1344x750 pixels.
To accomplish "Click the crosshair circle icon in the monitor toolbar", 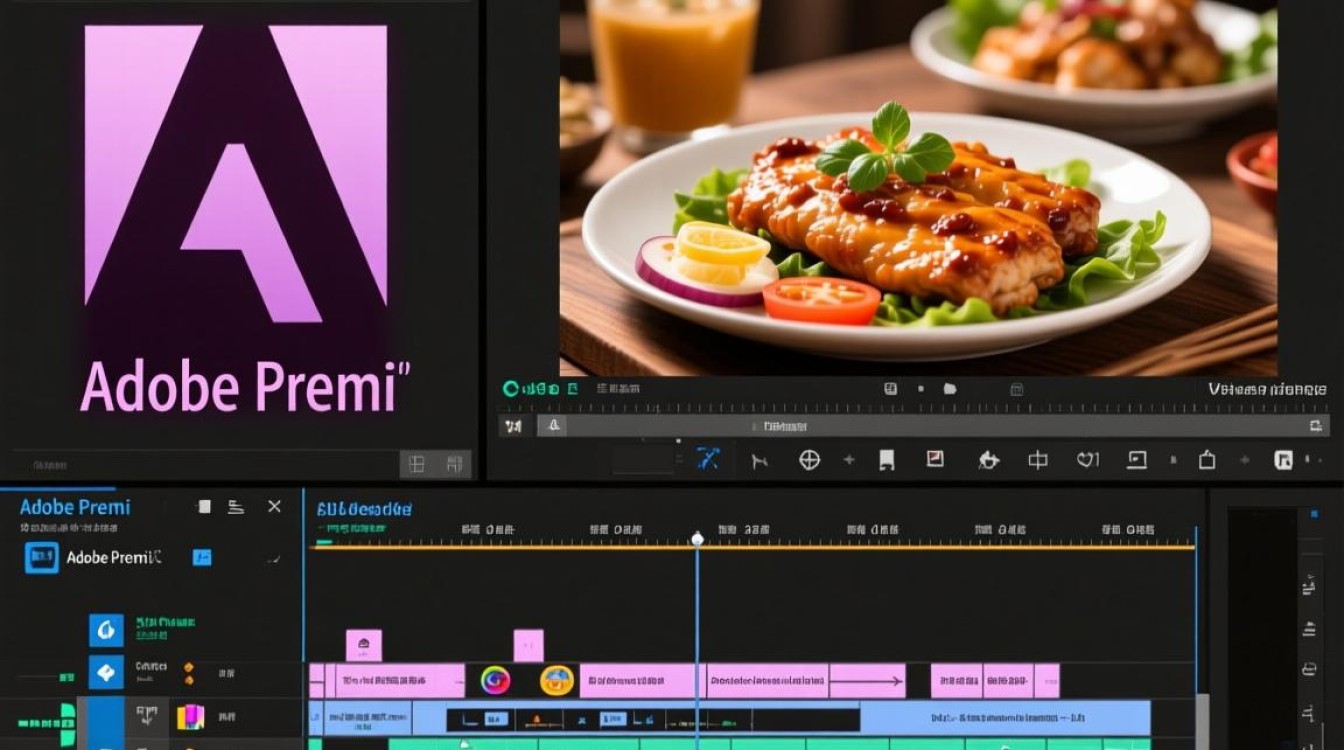I will click(x=809, y=460).
